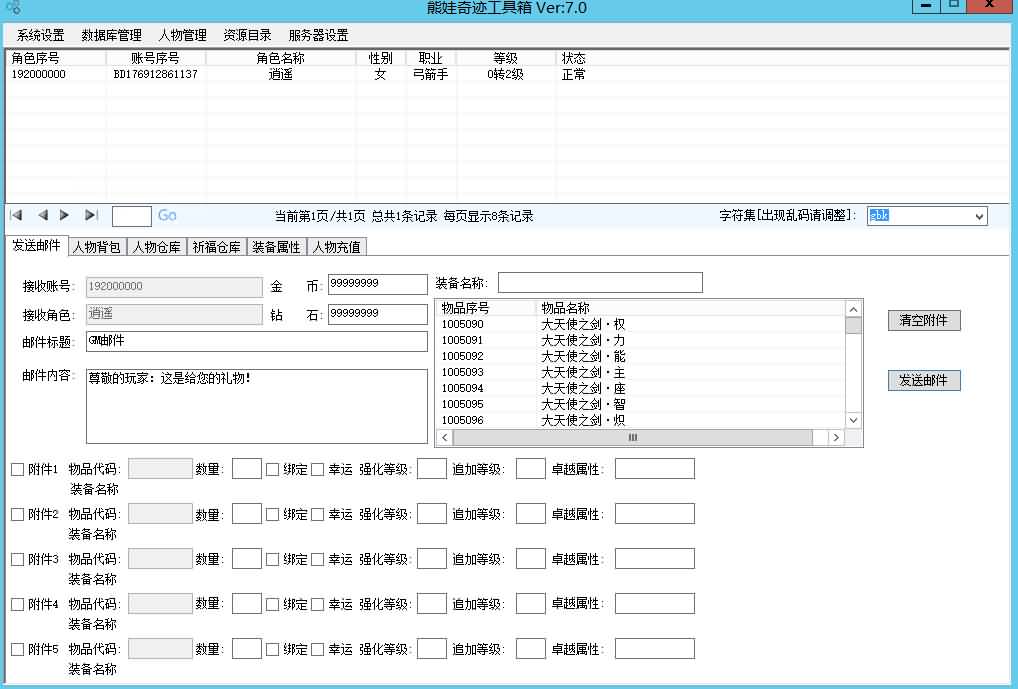Jump to the first page using the pagination icon

[x=14, y=215]
